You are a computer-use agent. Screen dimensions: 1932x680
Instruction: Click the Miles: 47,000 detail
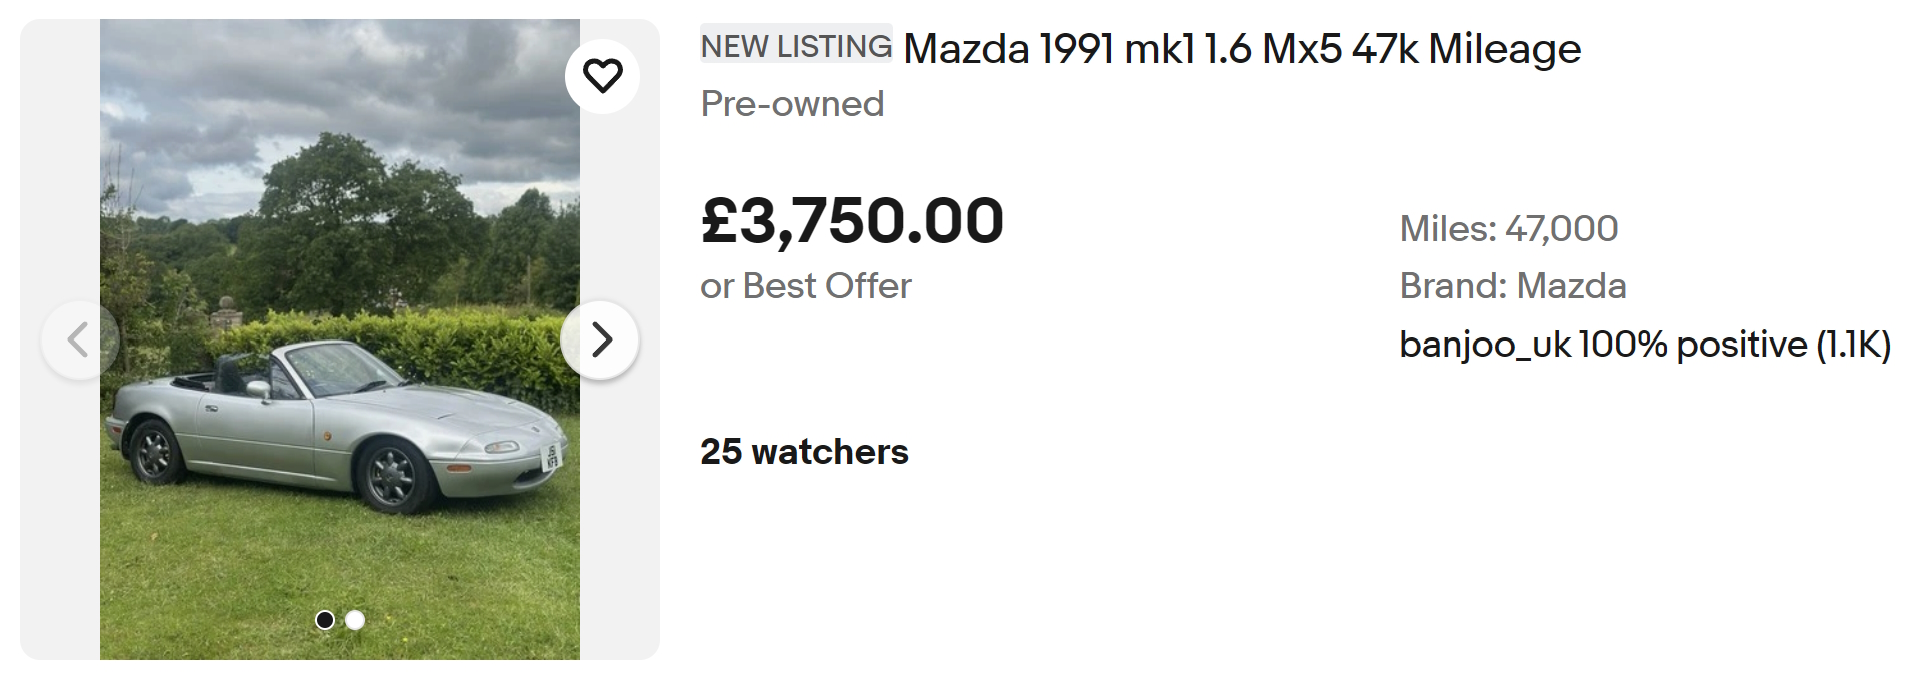(x=1508, y=229)
